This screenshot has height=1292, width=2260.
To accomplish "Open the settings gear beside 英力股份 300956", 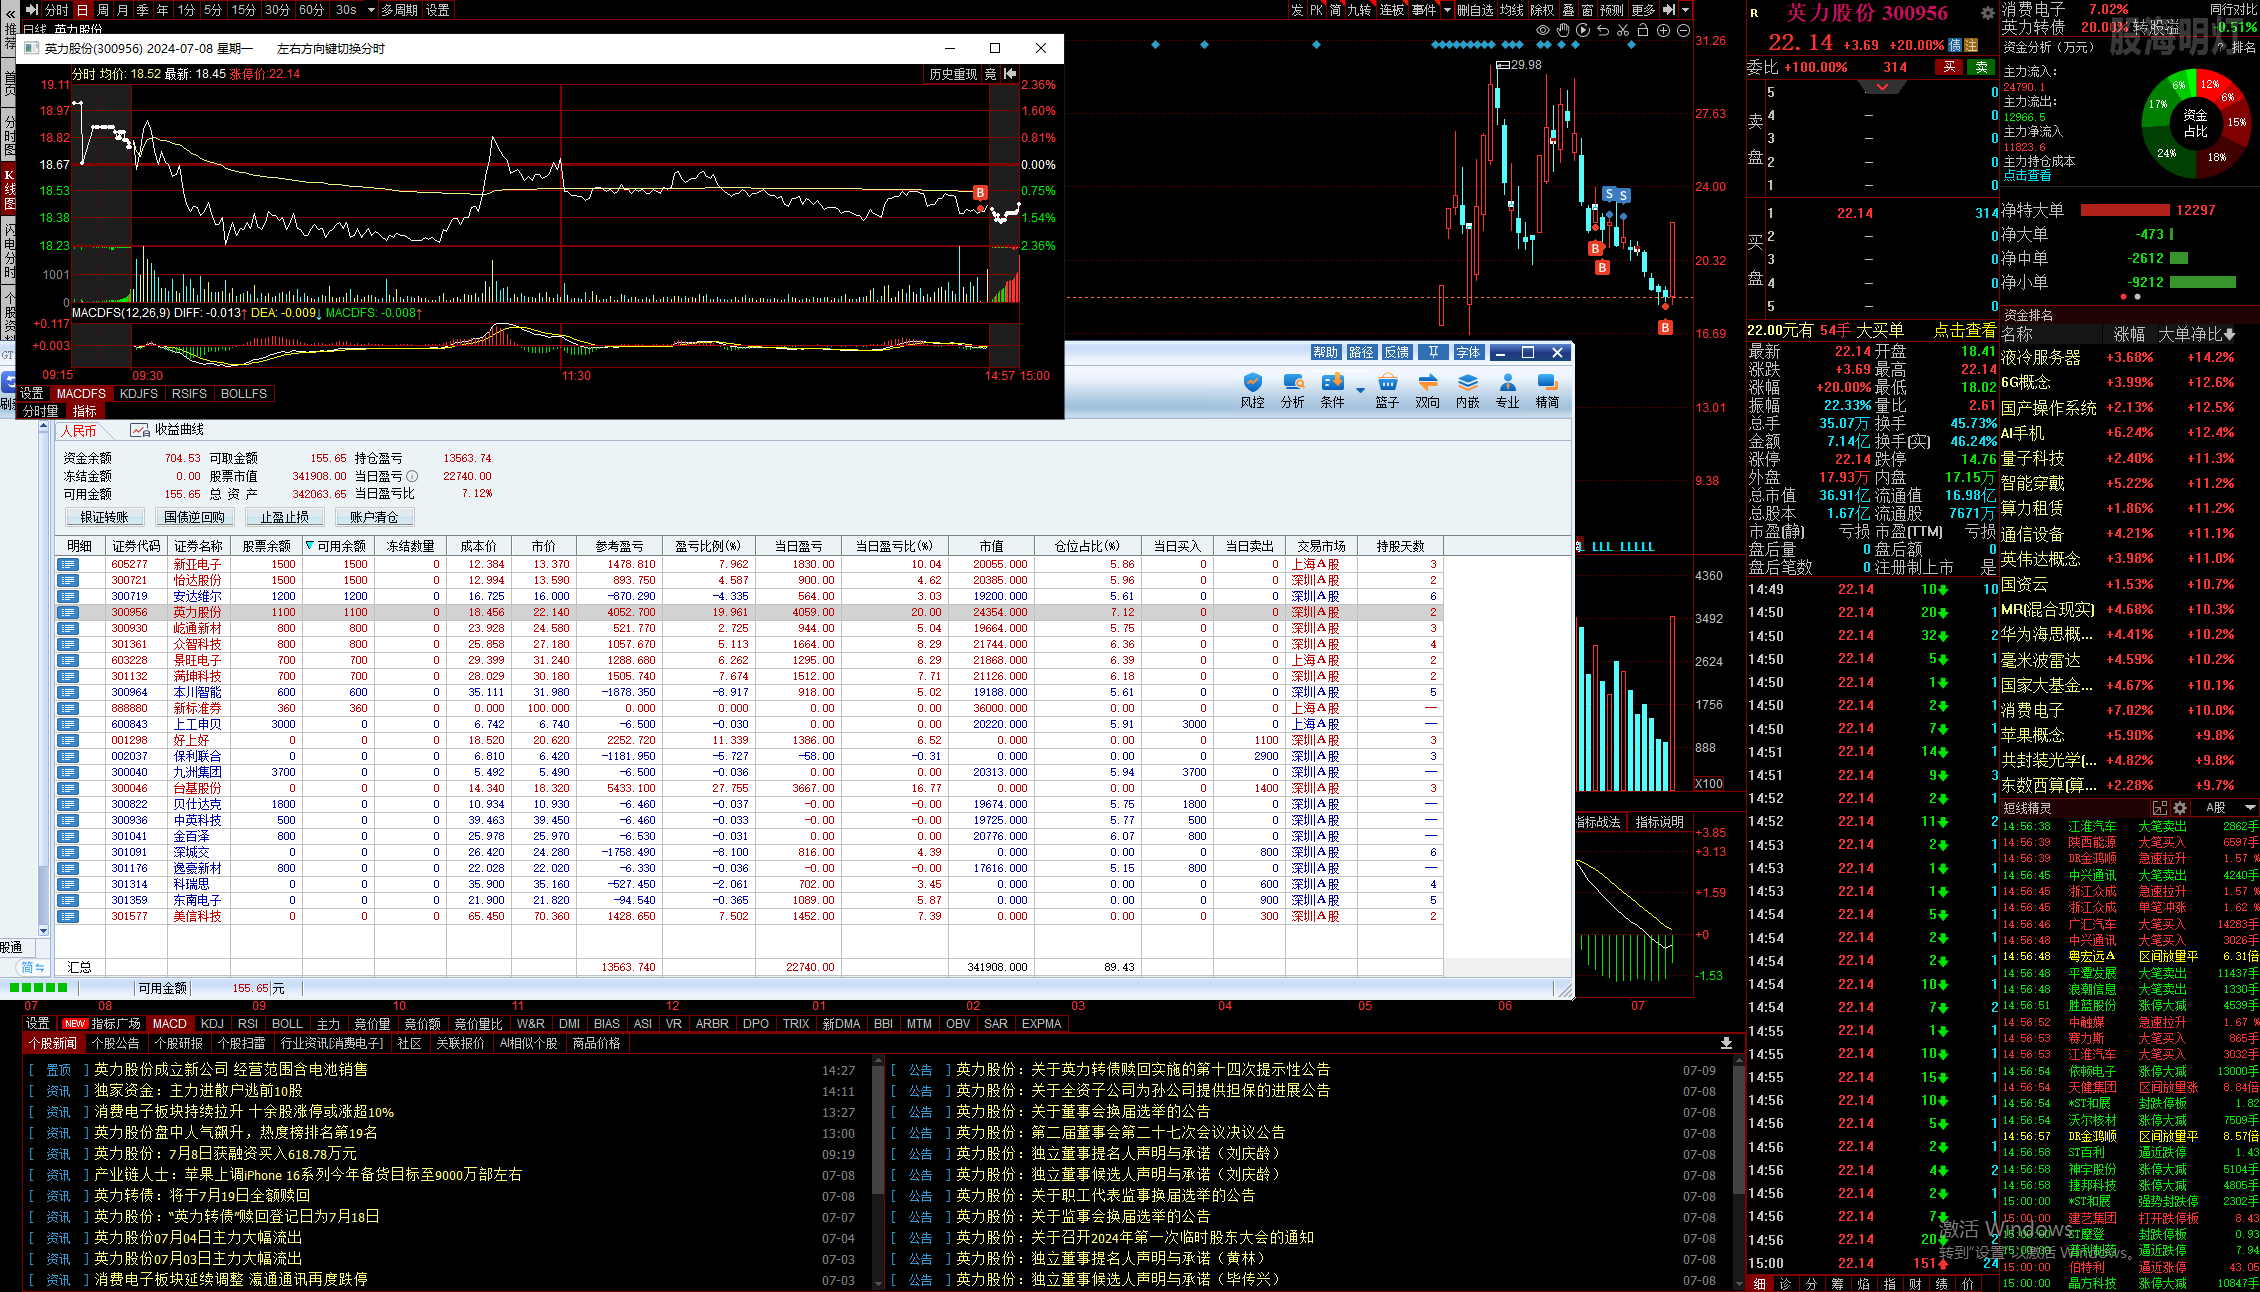I will [1987, 13].
